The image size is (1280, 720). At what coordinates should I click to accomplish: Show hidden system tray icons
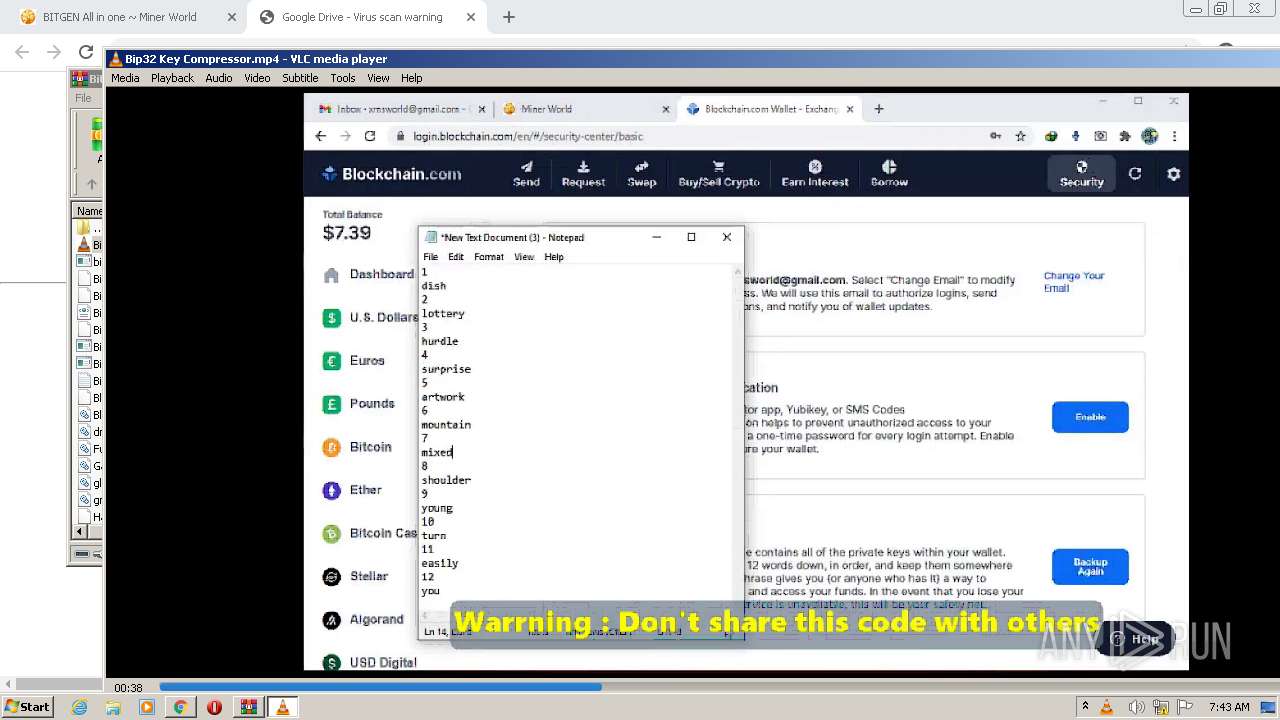coord(1085,707)
